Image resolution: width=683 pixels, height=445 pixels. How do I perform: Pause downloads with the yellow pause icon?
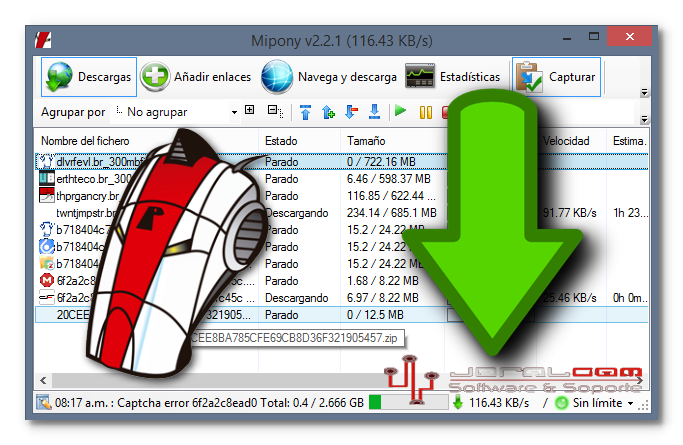(426, 112)
